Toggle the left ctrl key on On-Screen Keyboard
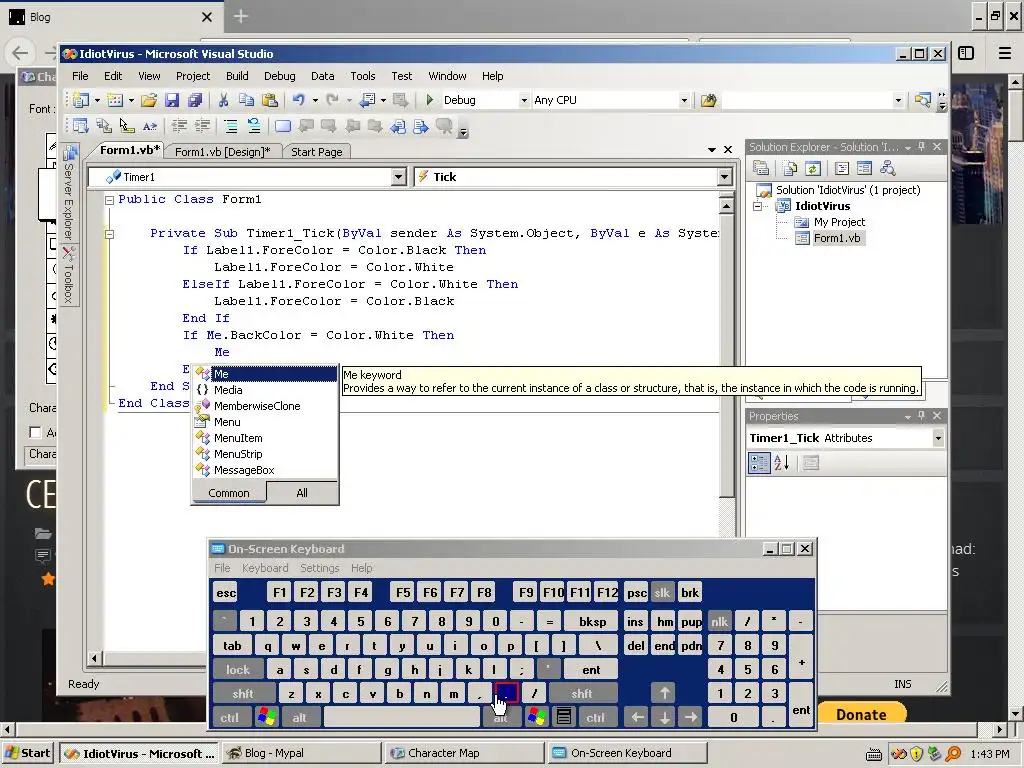This screenshot has height=768, width=1024. 229,718
